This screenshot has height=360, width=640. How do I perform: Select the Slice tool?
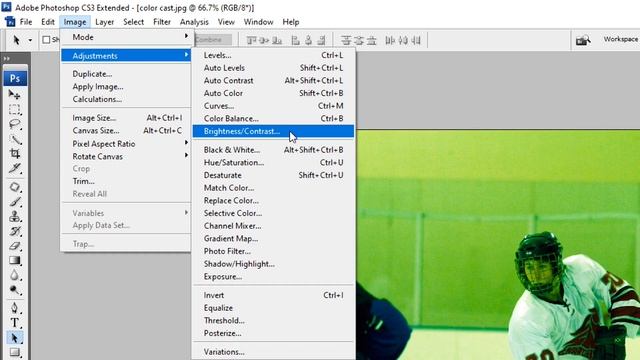click(14, 168)
